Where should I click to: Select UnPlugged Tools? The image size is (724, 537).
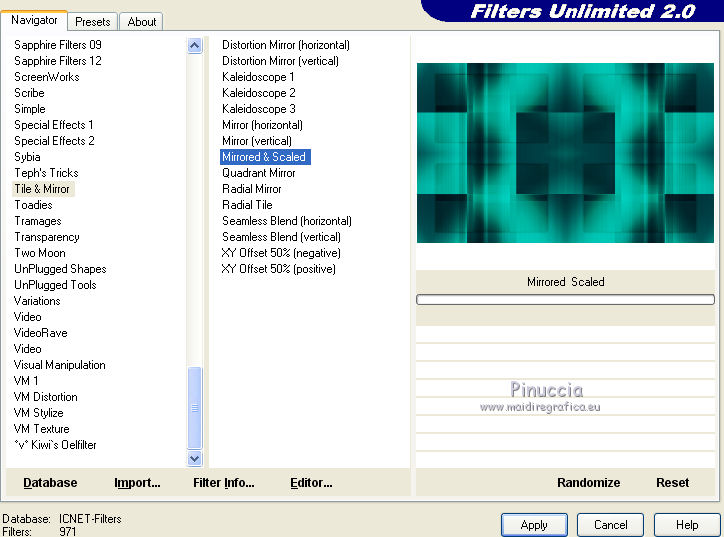[x=55, y=285]
